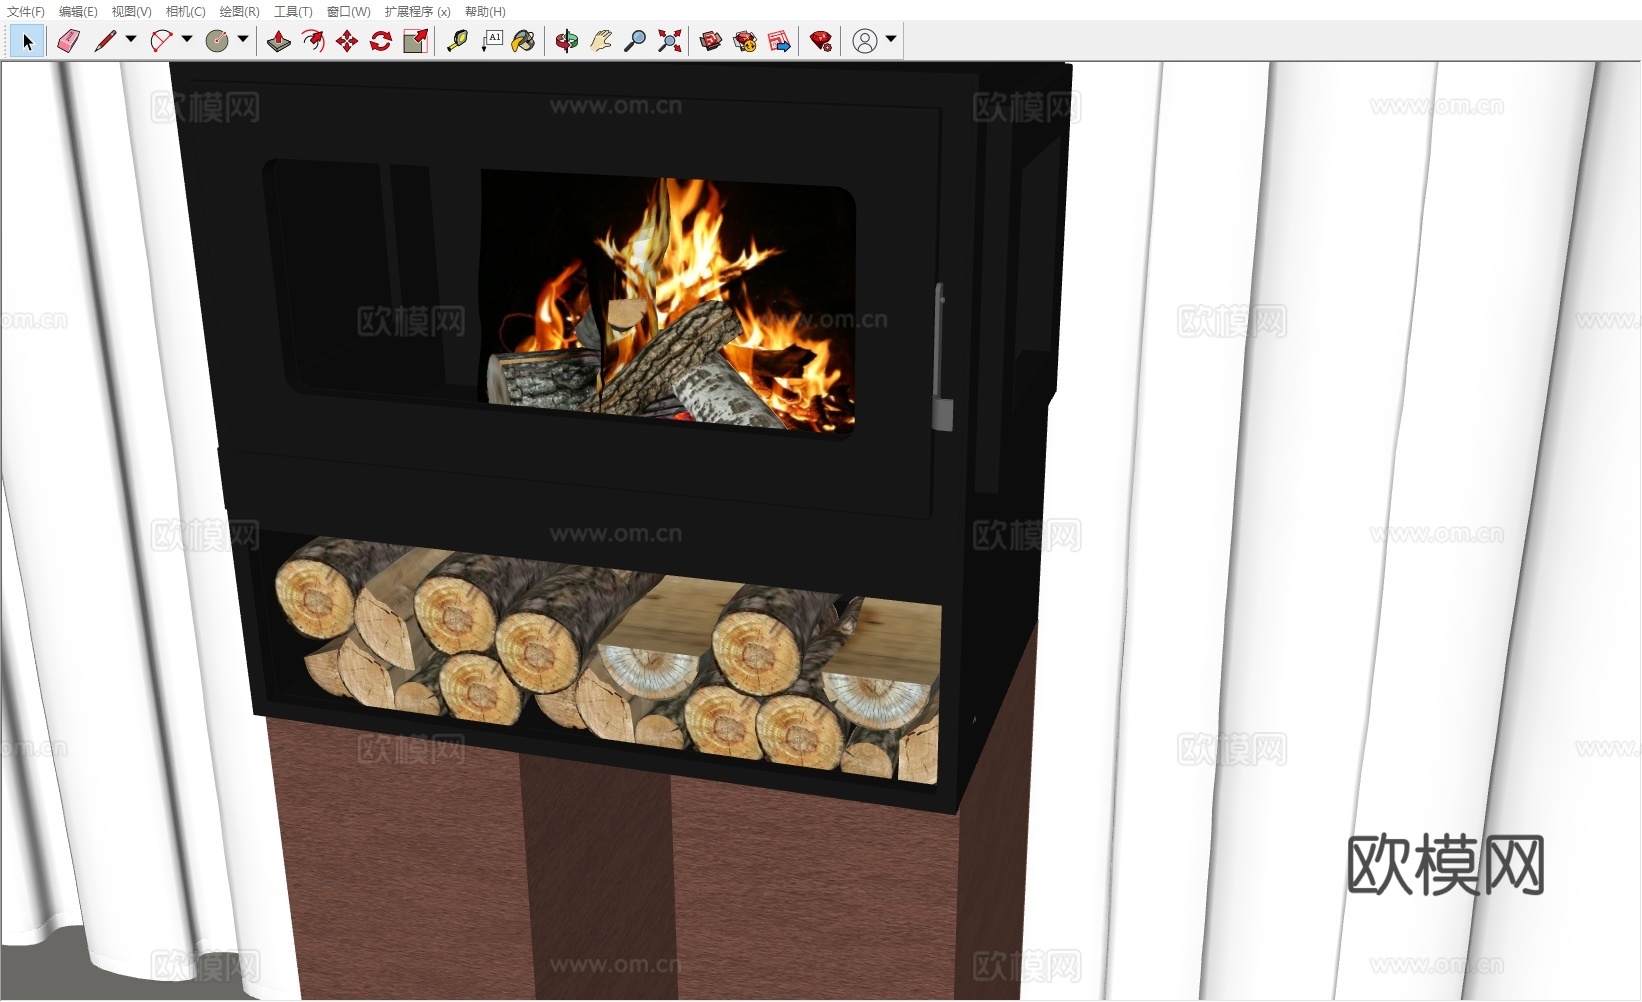1642x1002 pixels.
Task: Click the Send to LayOut icon
Action: [779, 41]
